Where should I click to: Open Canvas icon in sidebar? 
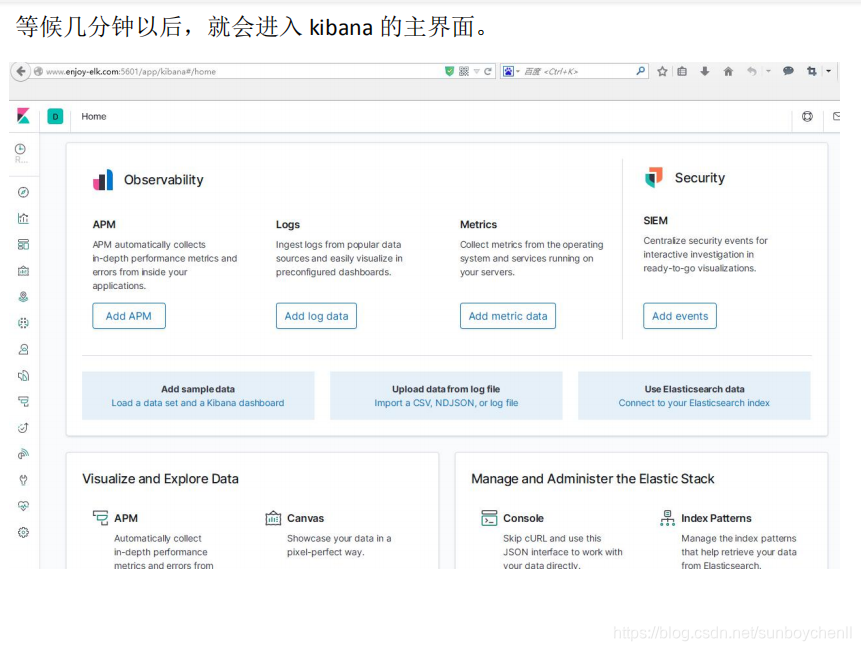tap(23, 271)
